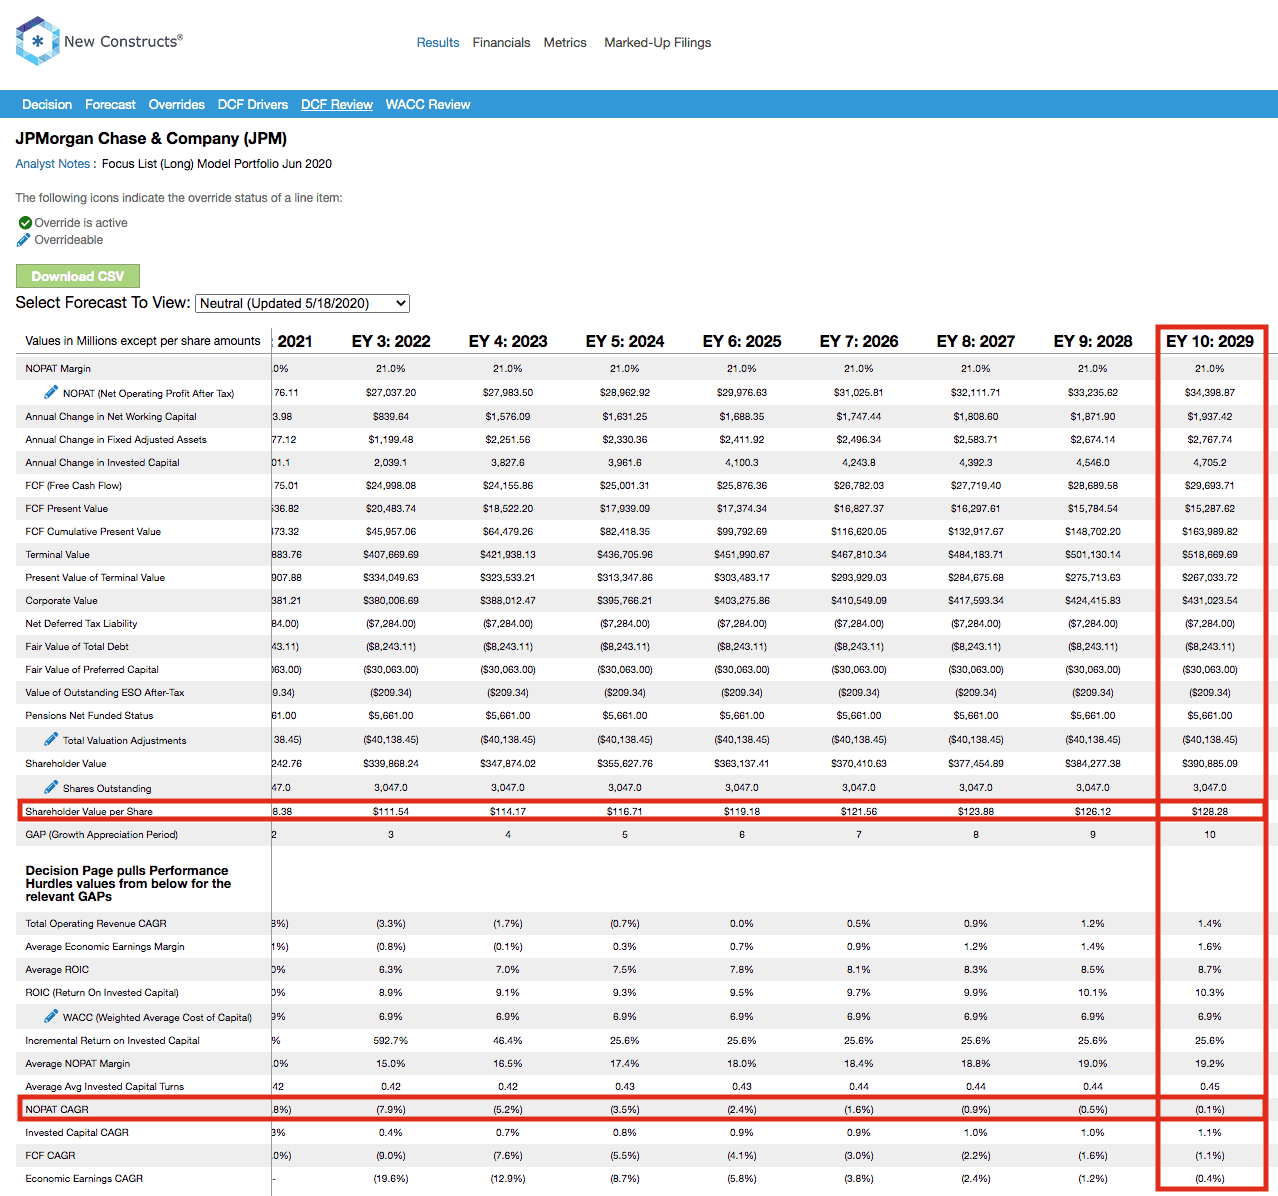Click the Fair Value of Total Debt label

77,646
